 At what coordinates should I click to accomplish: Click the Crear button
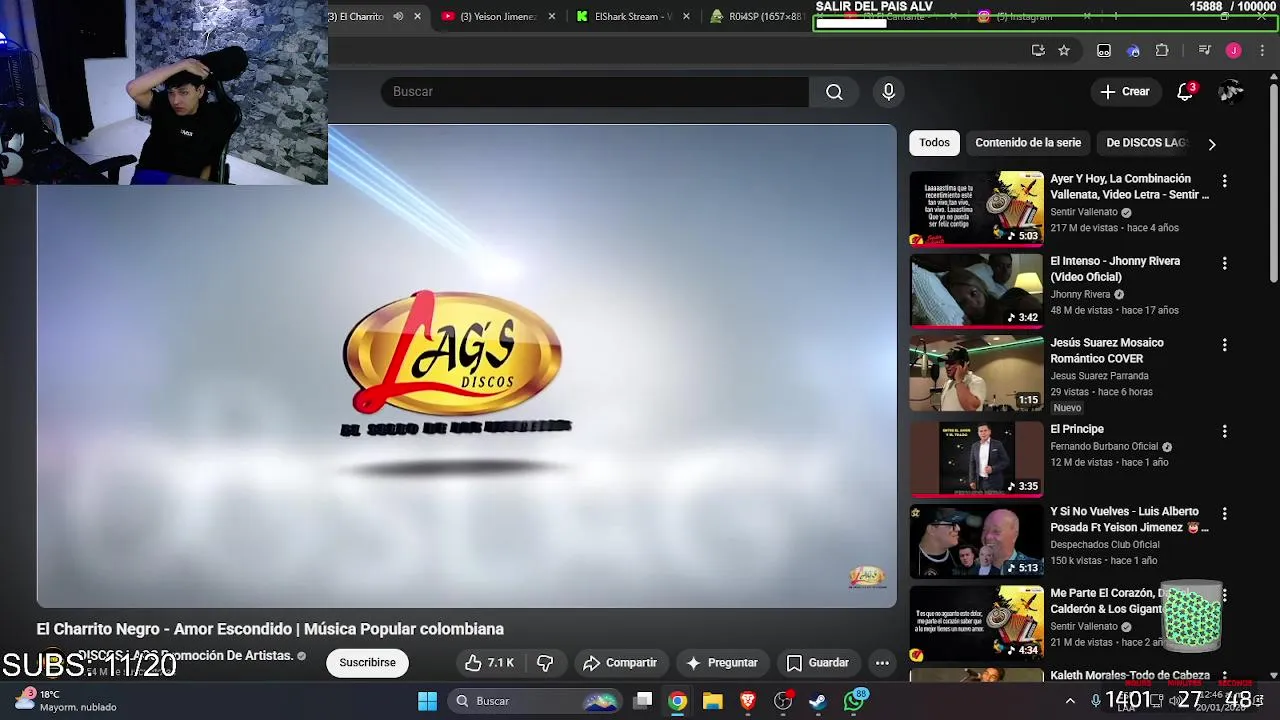click(1125, 92)
